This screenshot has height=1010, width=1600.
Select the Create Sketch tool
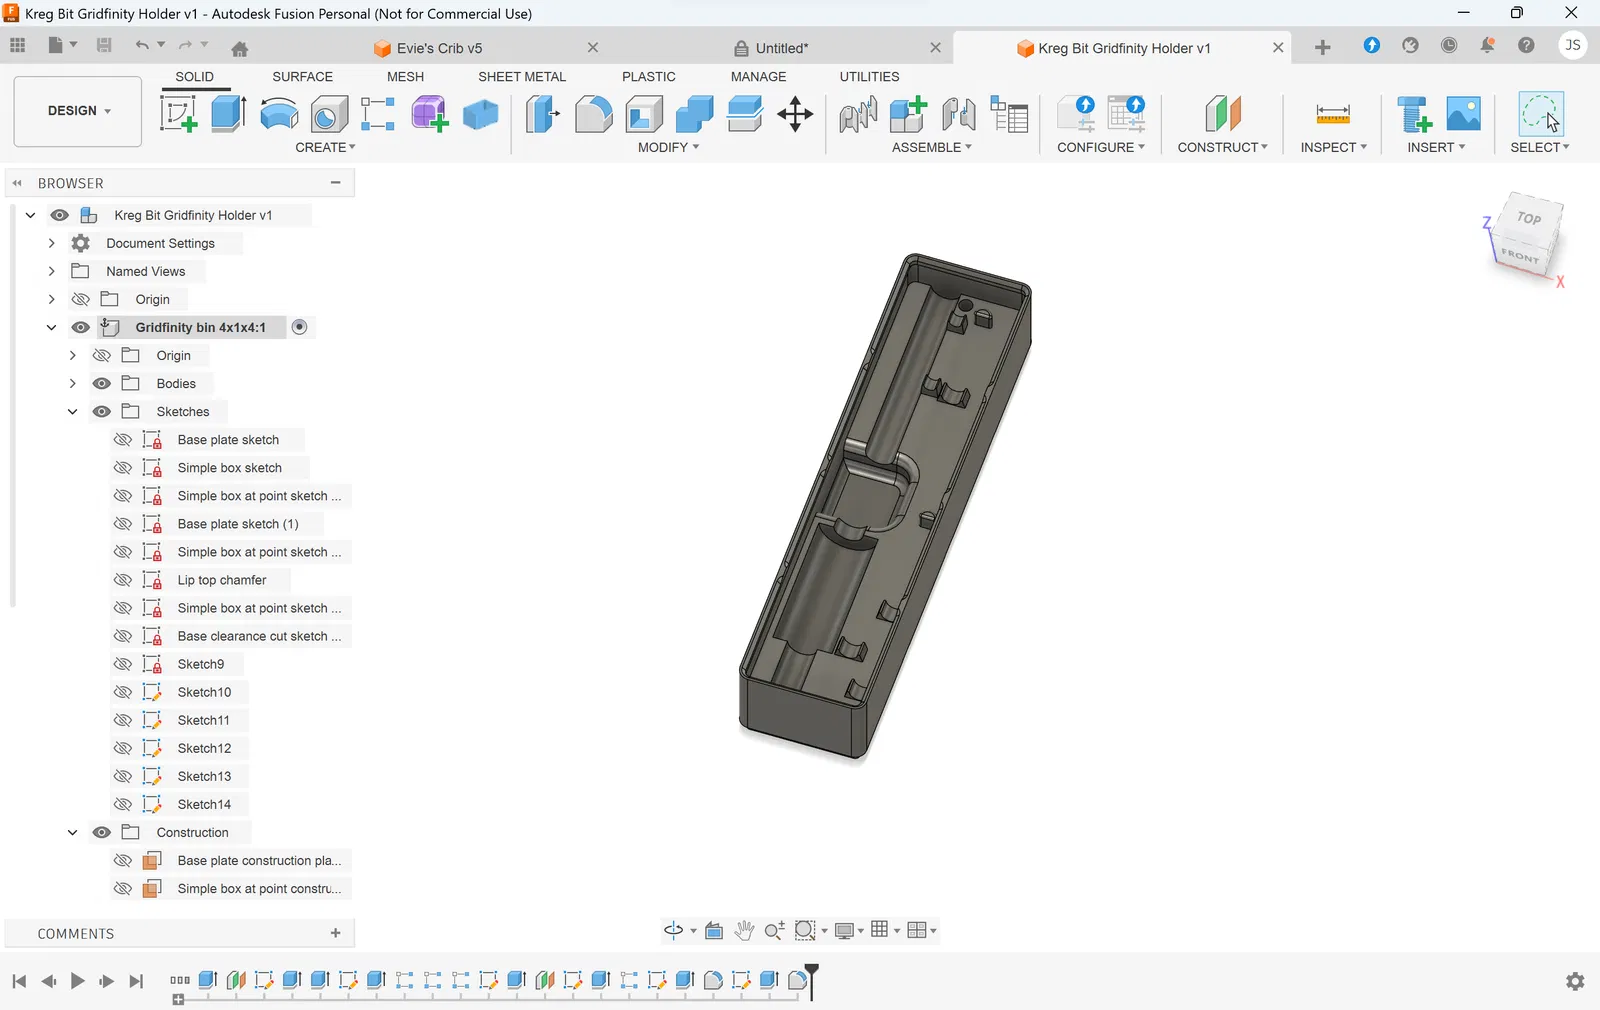(178, 114)
